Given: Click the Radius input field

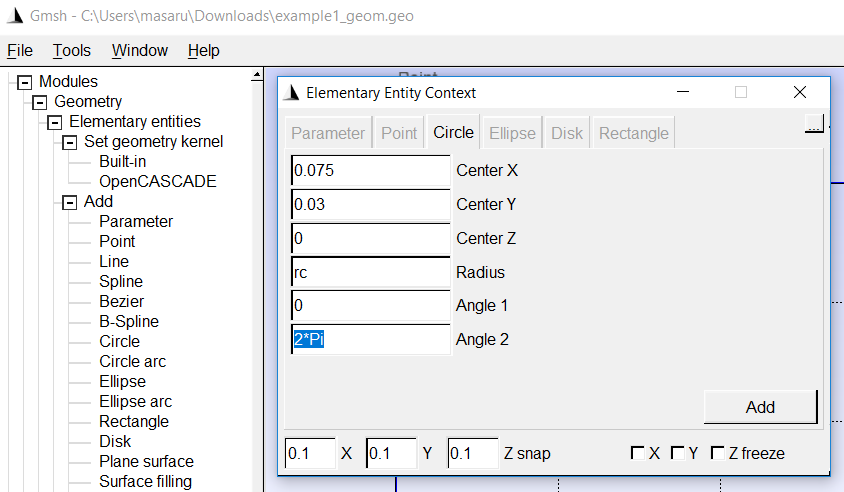Looking at the screenshot, I should coord(371,272).
